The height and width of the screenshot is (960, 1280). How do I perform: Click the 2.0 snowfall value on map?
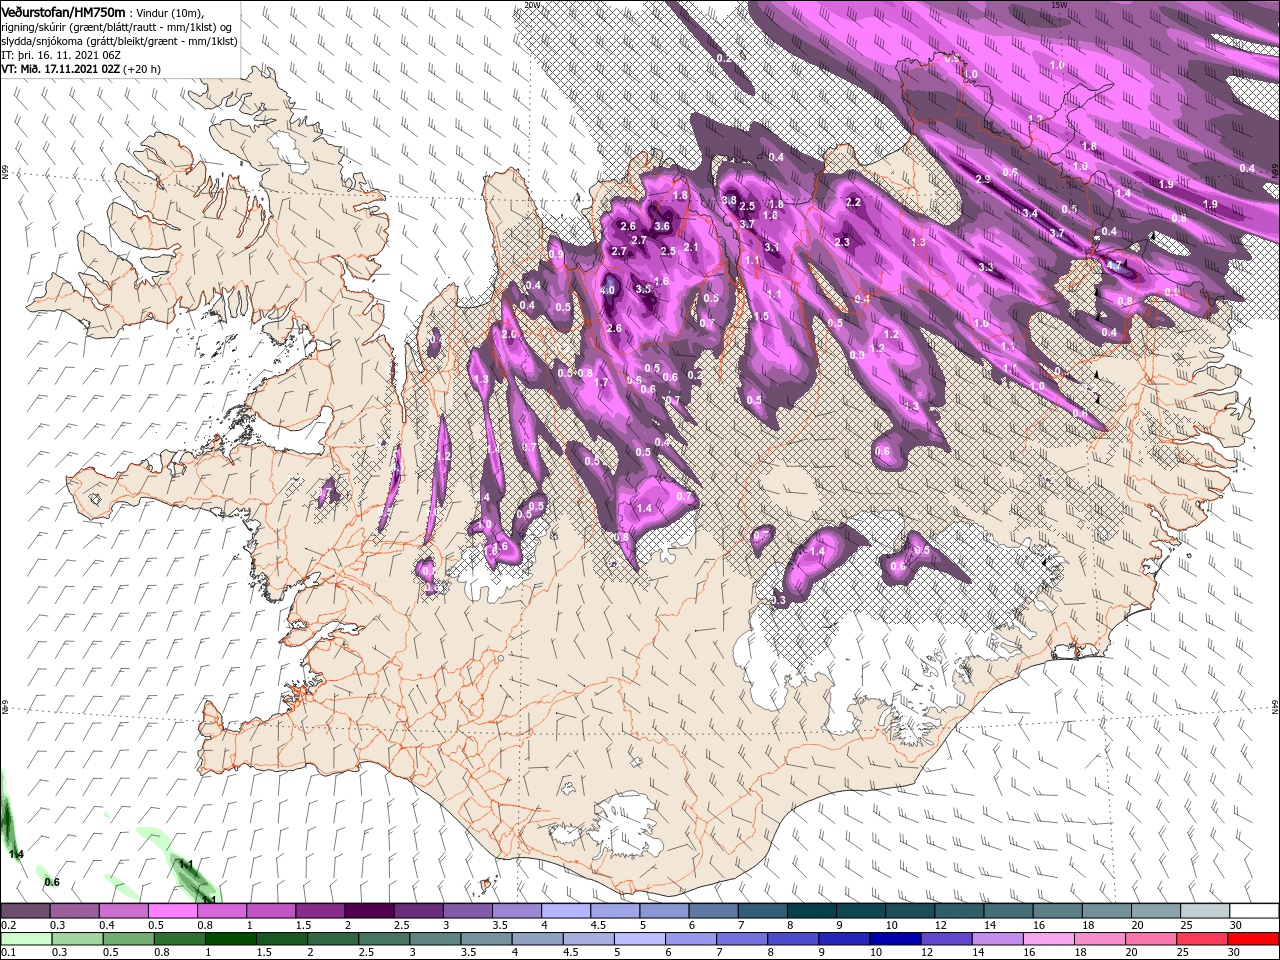coord(508,335)
